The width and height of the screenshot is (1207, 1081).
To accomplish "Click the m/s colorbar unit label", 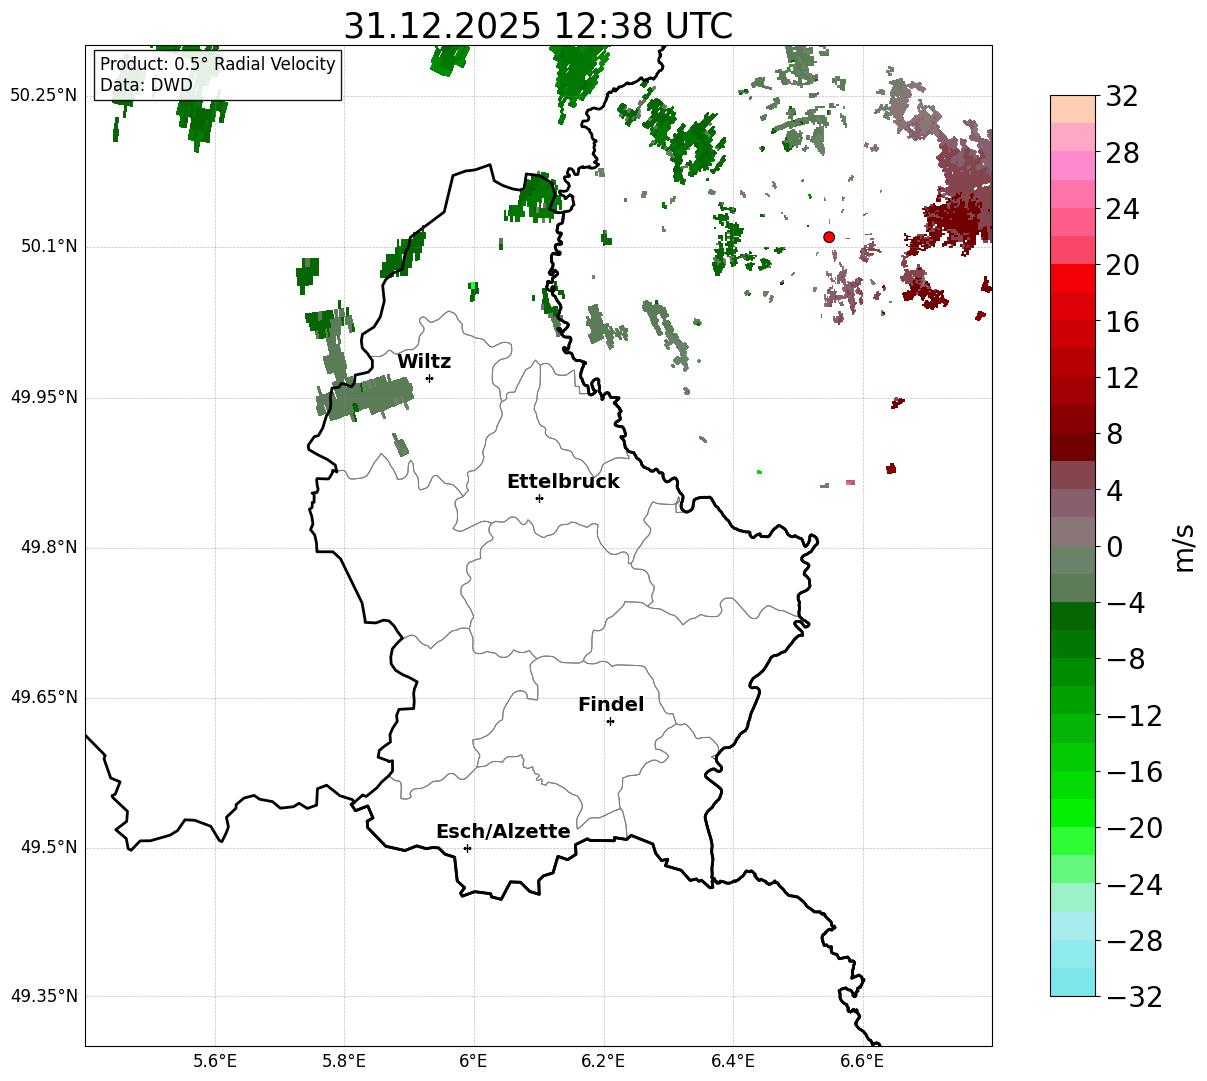I will [1185, 546].
